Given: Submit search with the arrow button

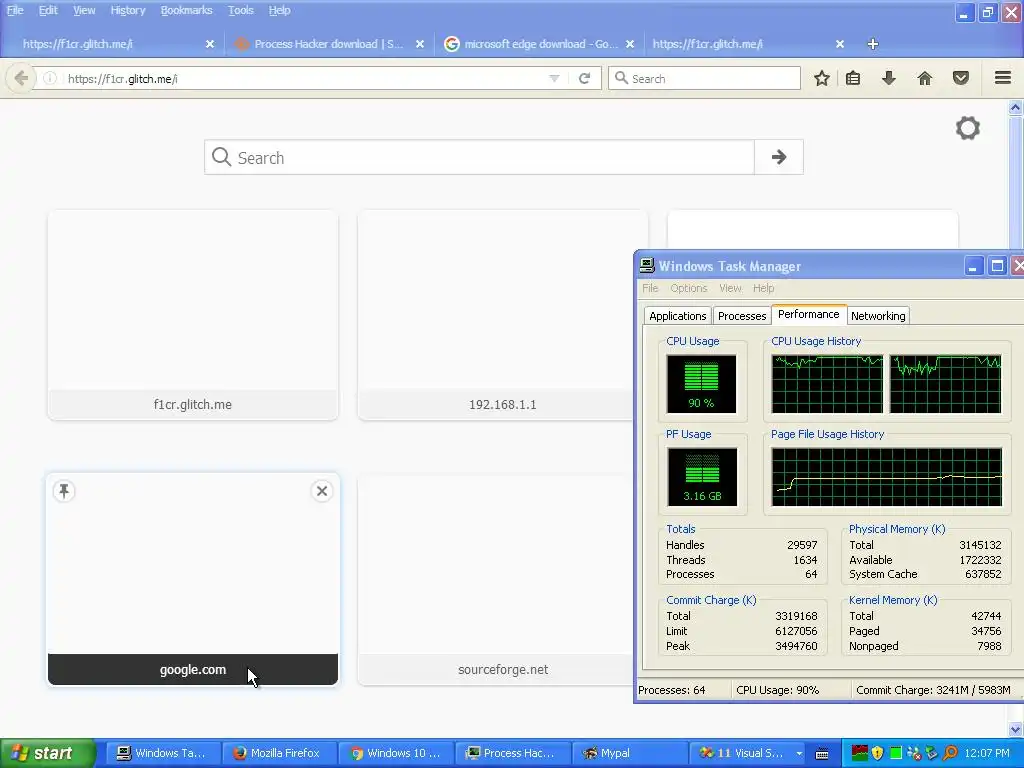Looking at the screenshot, I should [778, 157].
